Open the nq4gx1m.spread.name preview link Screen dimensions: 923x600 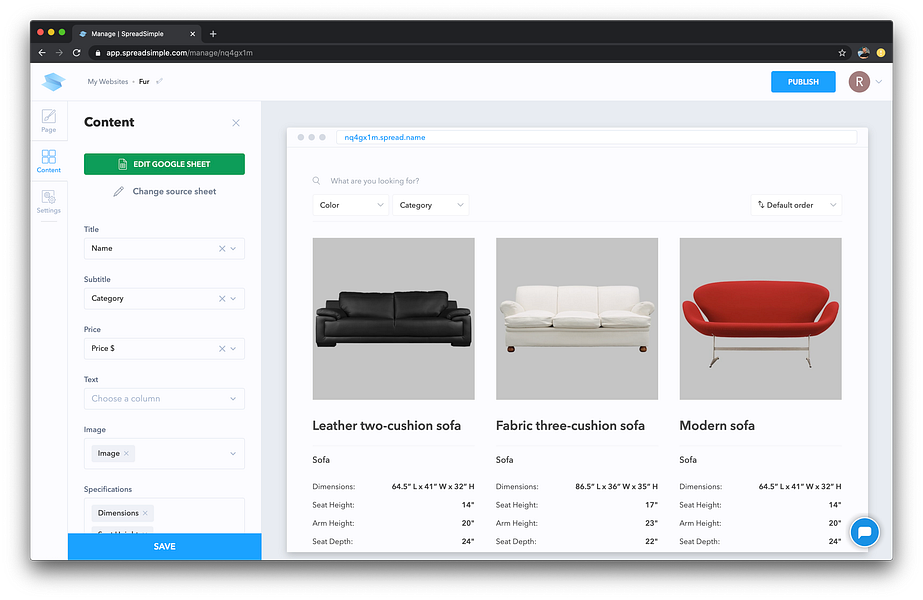point(385,137)
